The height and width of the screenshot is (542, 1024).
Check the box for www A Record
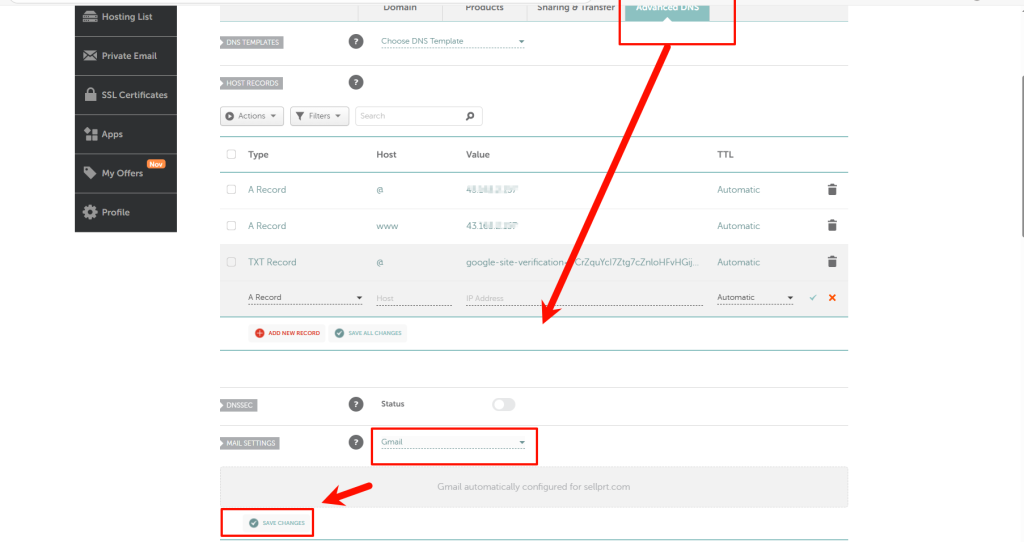[x=232, y=226]
